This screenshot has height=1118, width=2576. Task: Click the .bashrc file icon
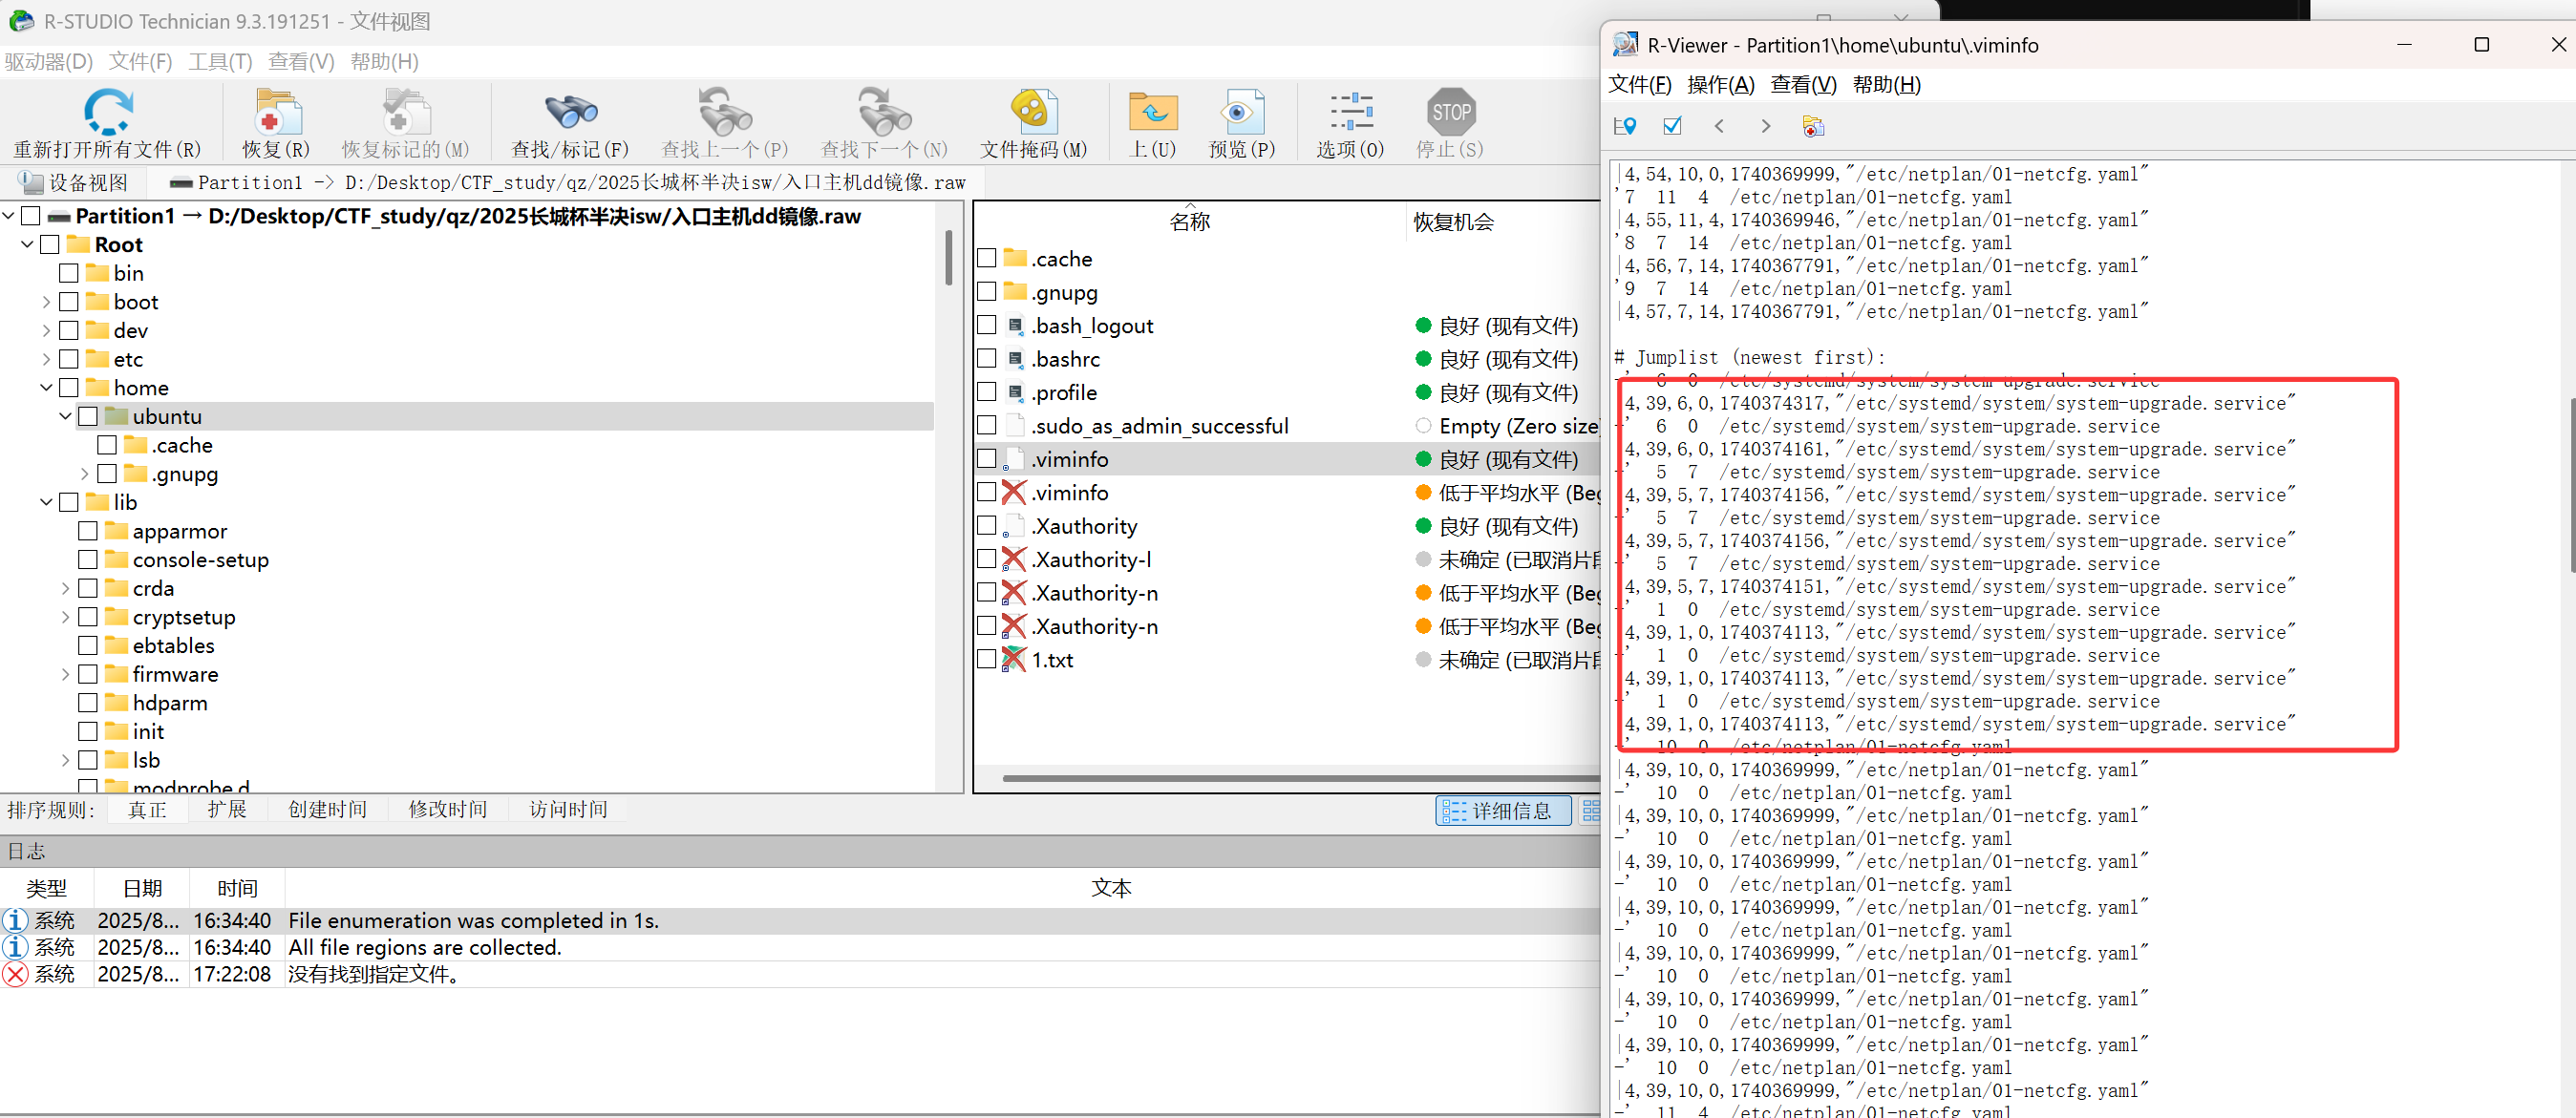[1015, 359]
